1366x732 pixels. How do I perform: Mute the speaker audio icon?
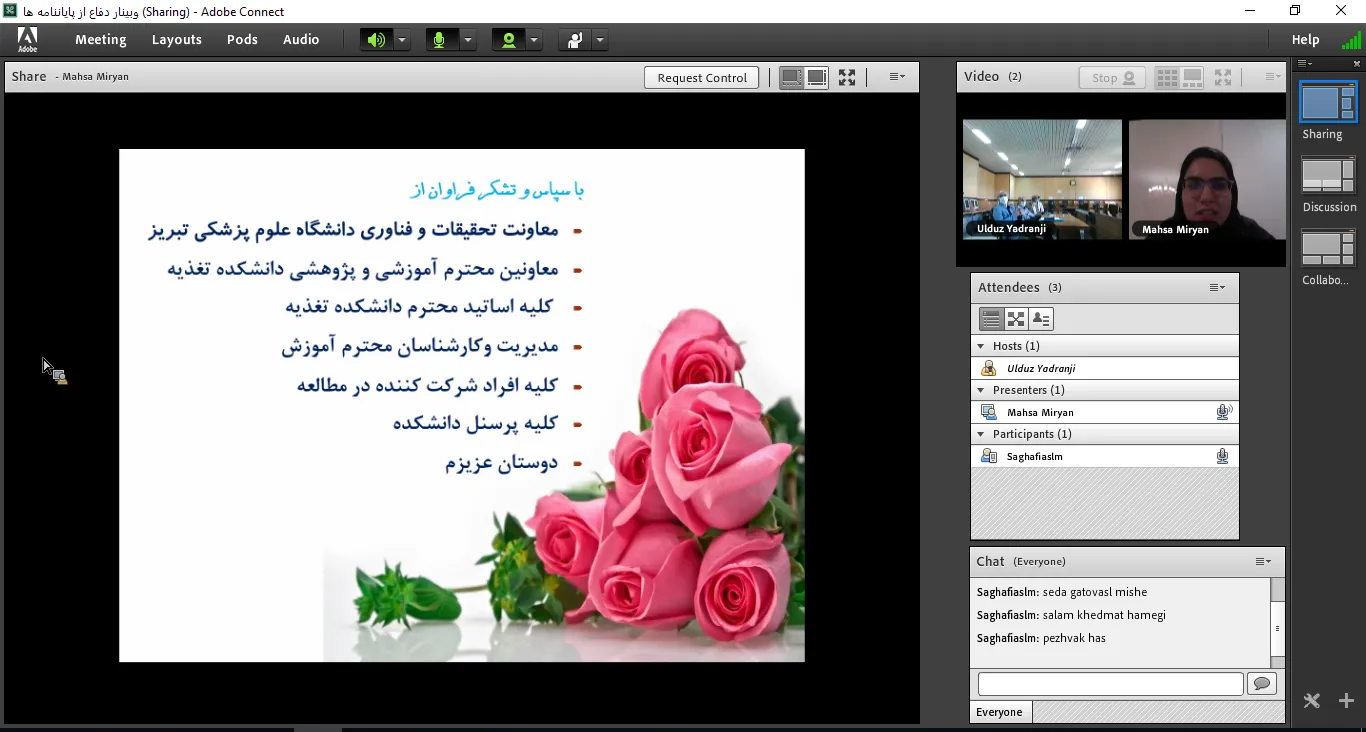click(x=376, y=40)
